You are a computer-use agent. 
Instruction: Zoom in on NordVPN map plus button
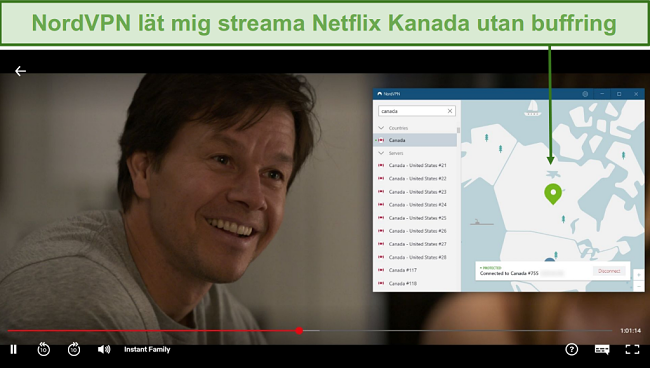[x=638, y=275]
